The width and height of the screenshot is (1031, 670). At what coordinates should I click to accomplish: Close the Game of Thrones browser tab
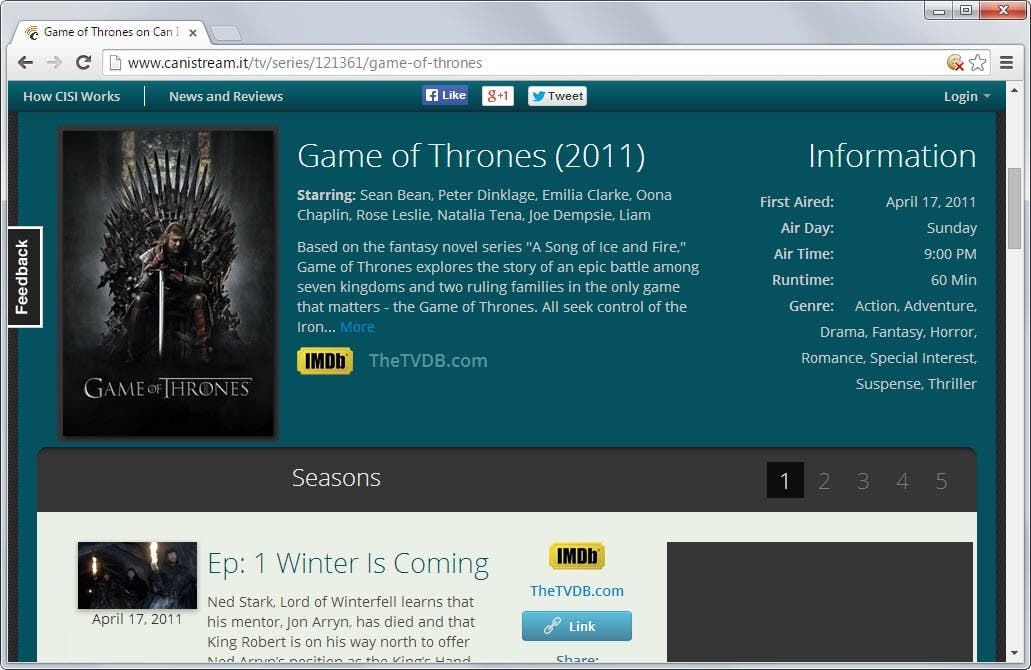click(193, 32)
